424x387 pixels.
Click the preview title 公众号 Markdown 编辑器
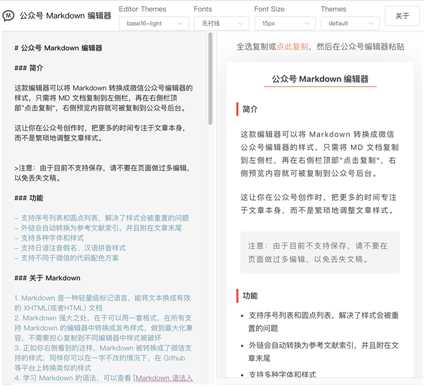coord(320,79)
